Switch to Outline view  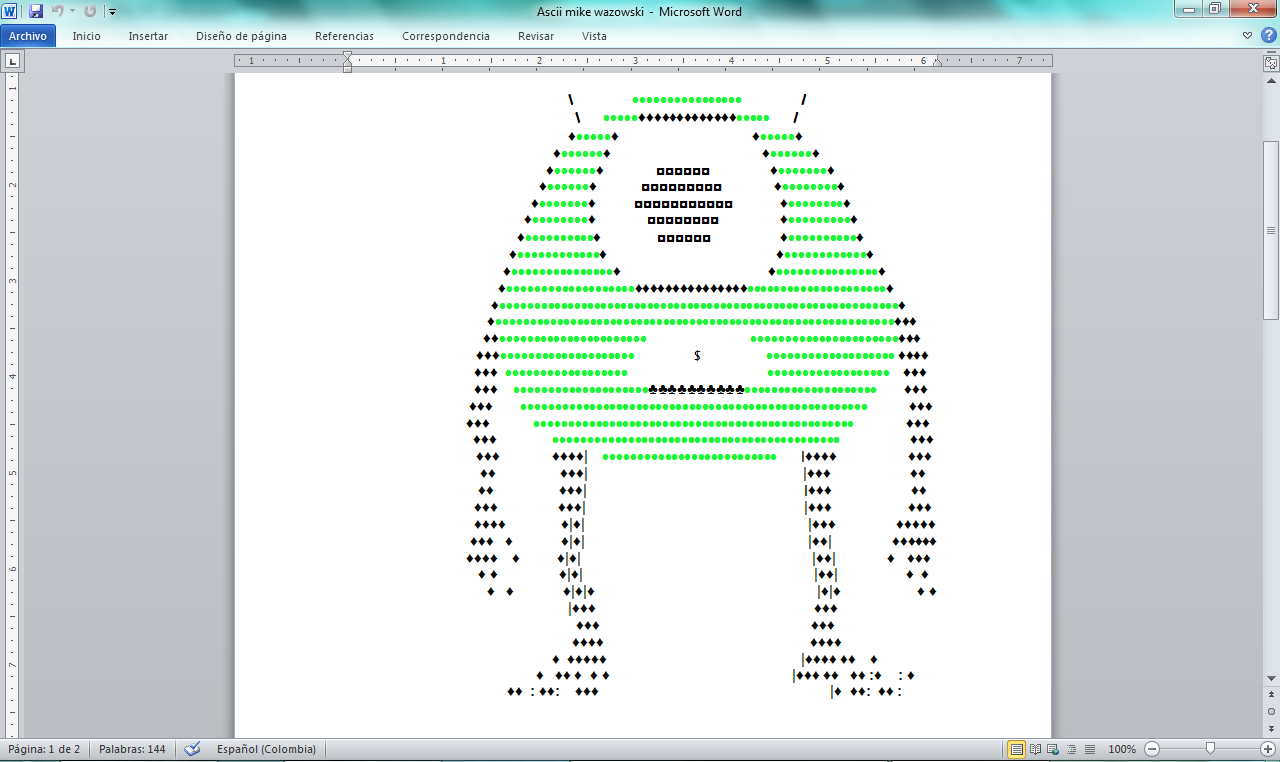click(x=1070, y=748)
